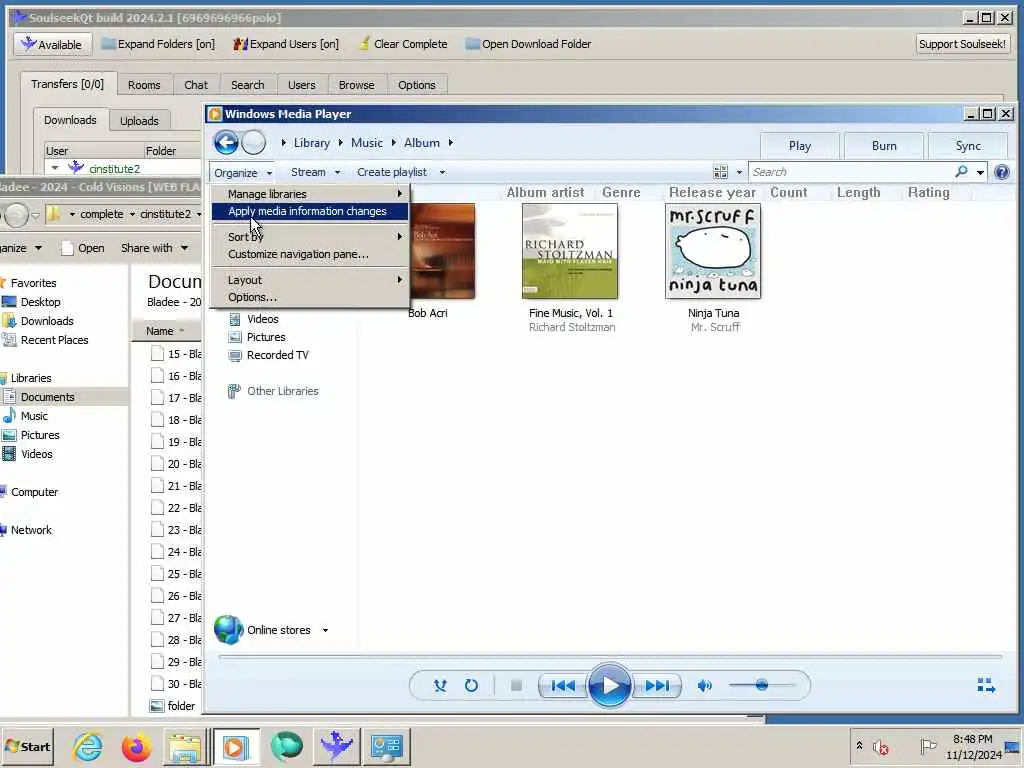This screenshot has height=768, width=1024.
Task: Switch to the Sync tab
Action: pos(968,146)
